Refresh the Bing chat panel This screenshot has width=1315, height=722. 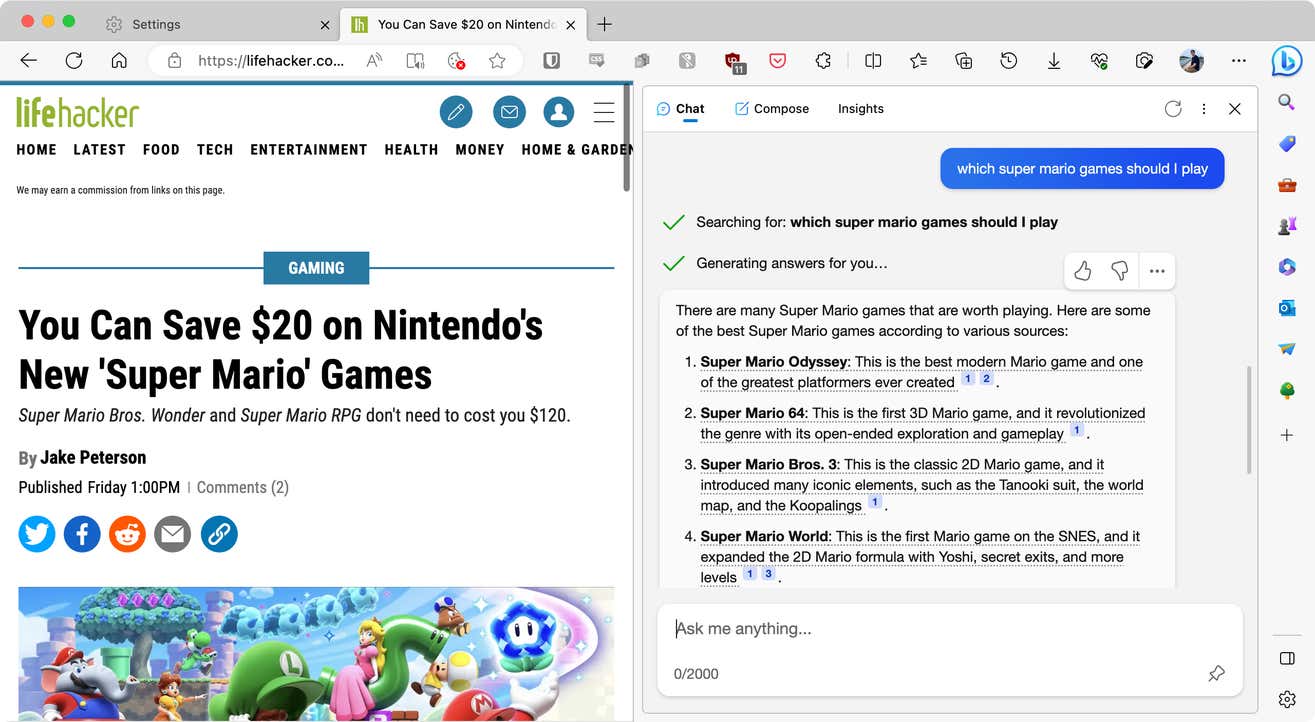pos(1173,109)
